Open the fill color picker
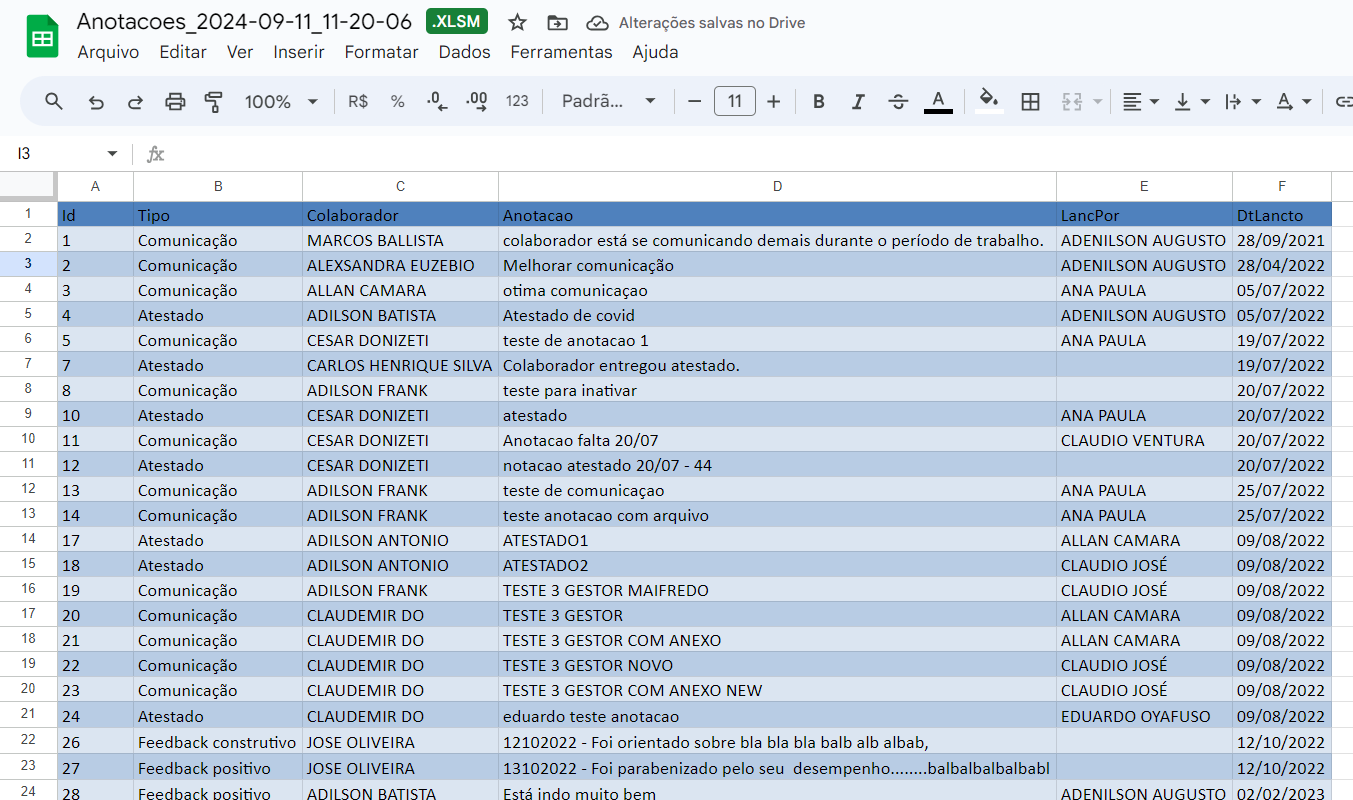Screen dimensions: 1353x800 click(988, 101)
